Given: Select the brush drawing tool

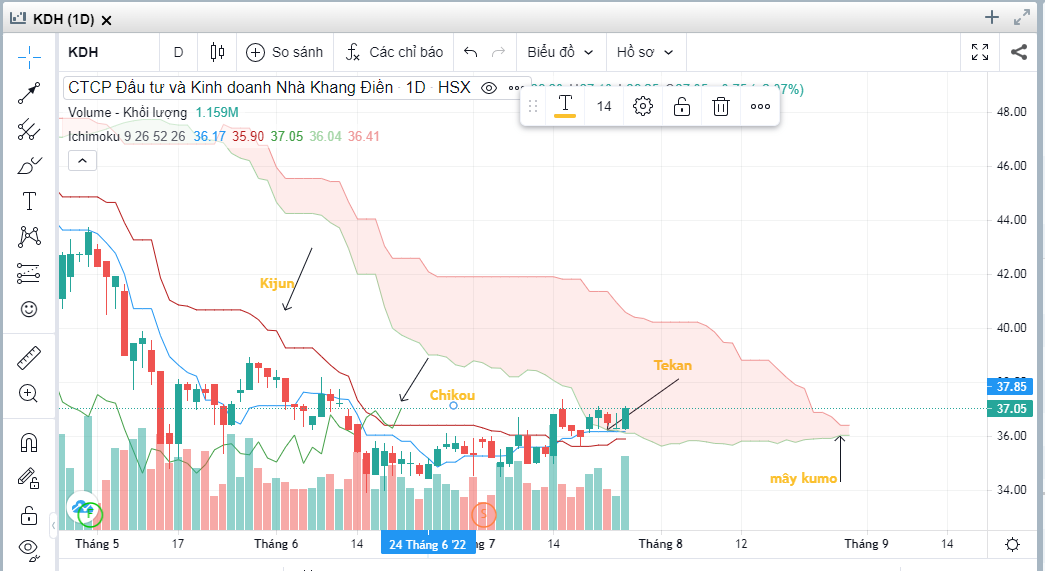Looking at the screenshot, I should [x=29, y=165].
